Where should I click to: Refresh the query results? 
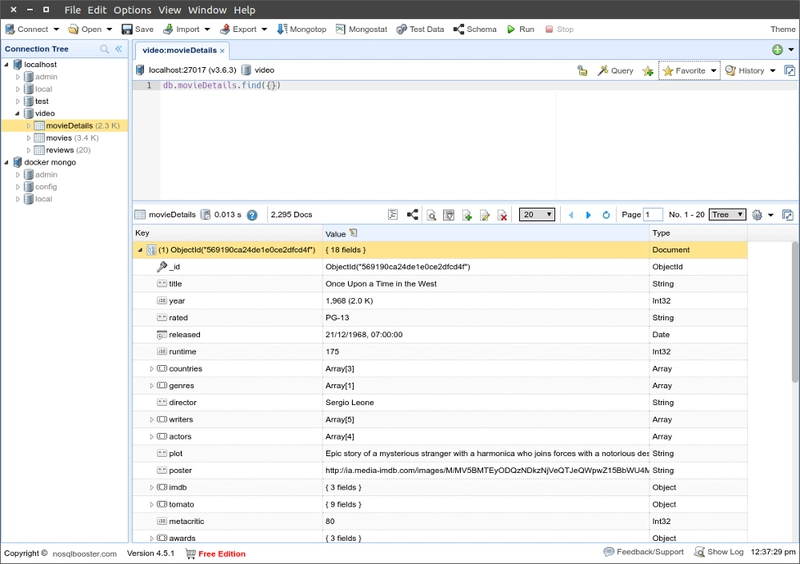point(606,215)
